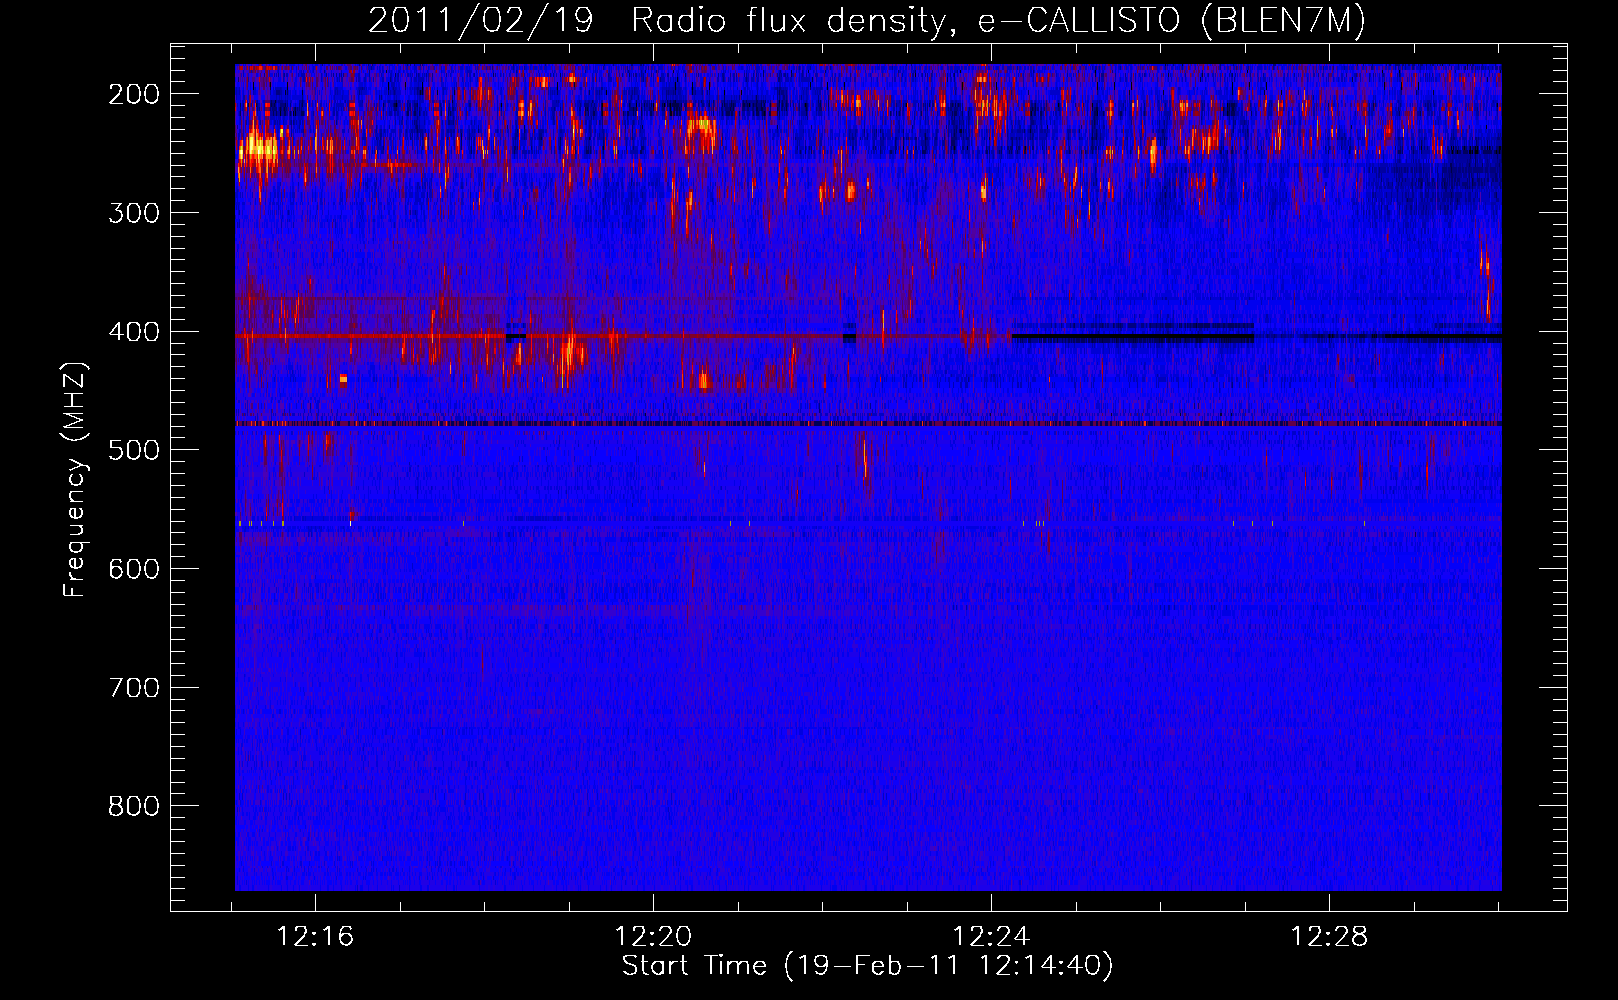Click the 500 frequency tick label
This screenshot has width=1618, height=1000.
click(x=134, y=450)
